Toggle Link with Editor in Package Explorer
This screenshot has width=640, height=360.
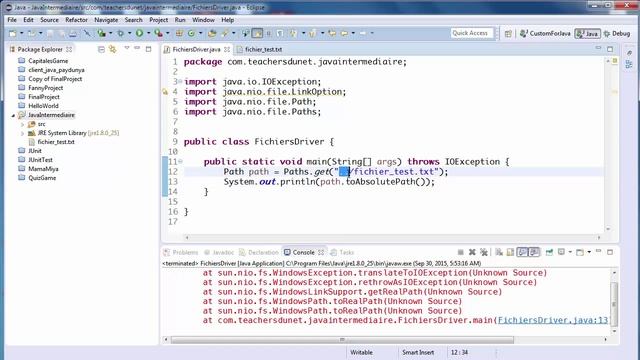coord(113,49)
